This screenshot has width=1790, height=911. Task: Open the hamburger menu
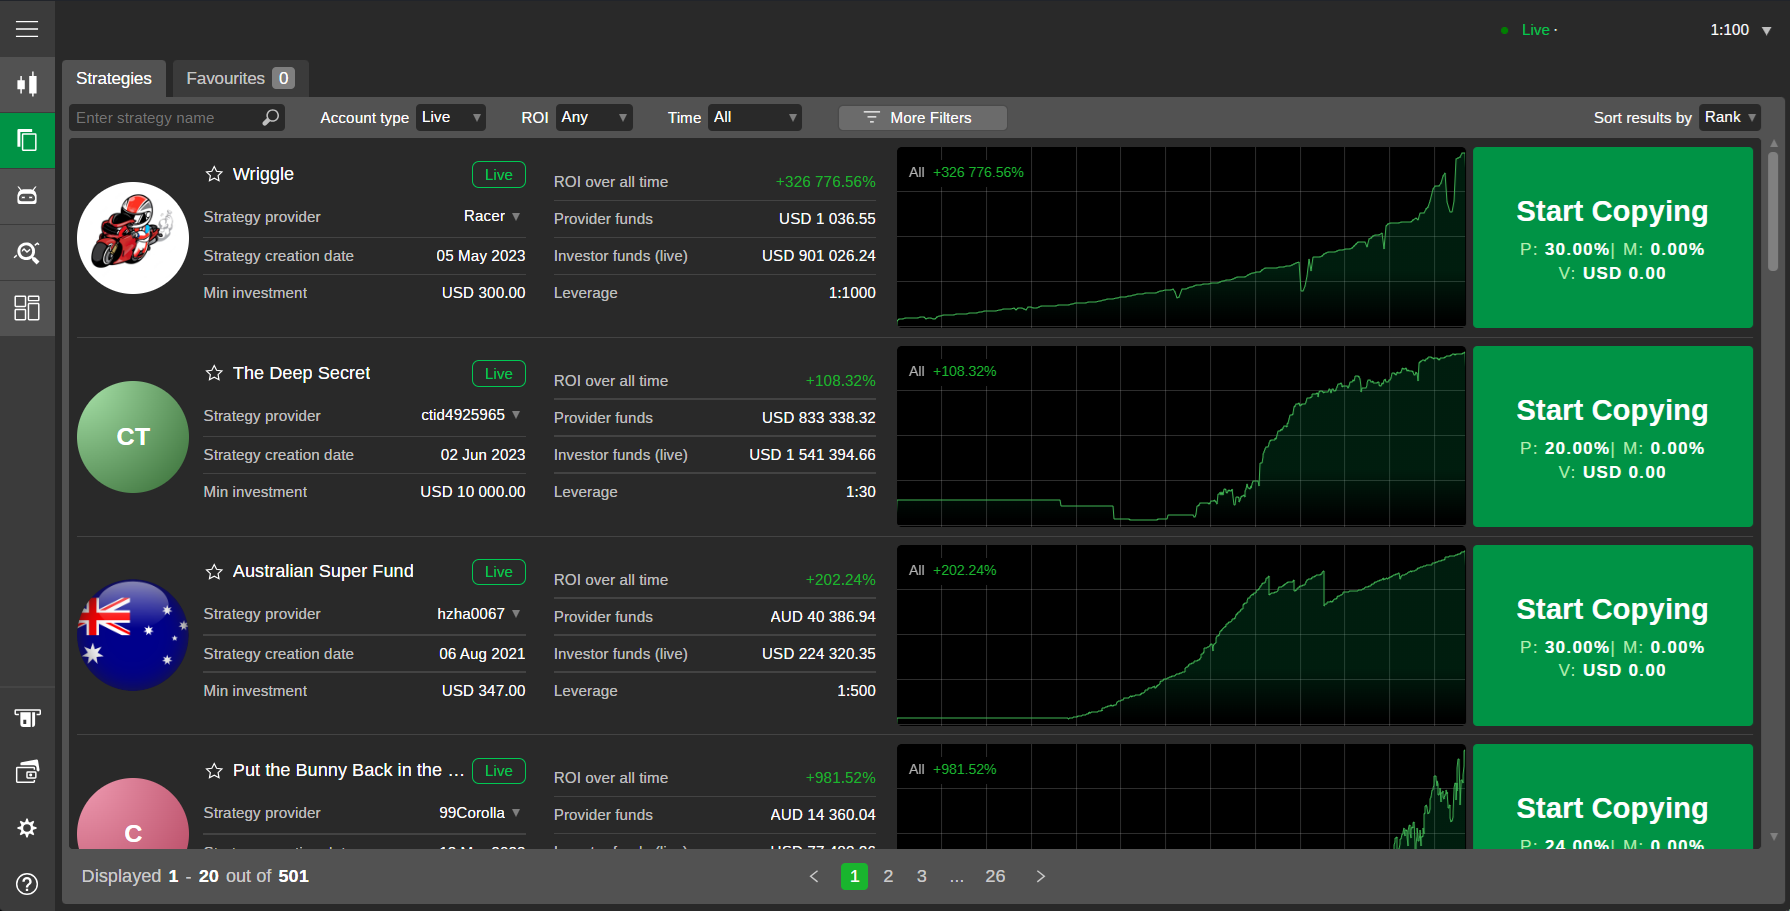point(27,29)
